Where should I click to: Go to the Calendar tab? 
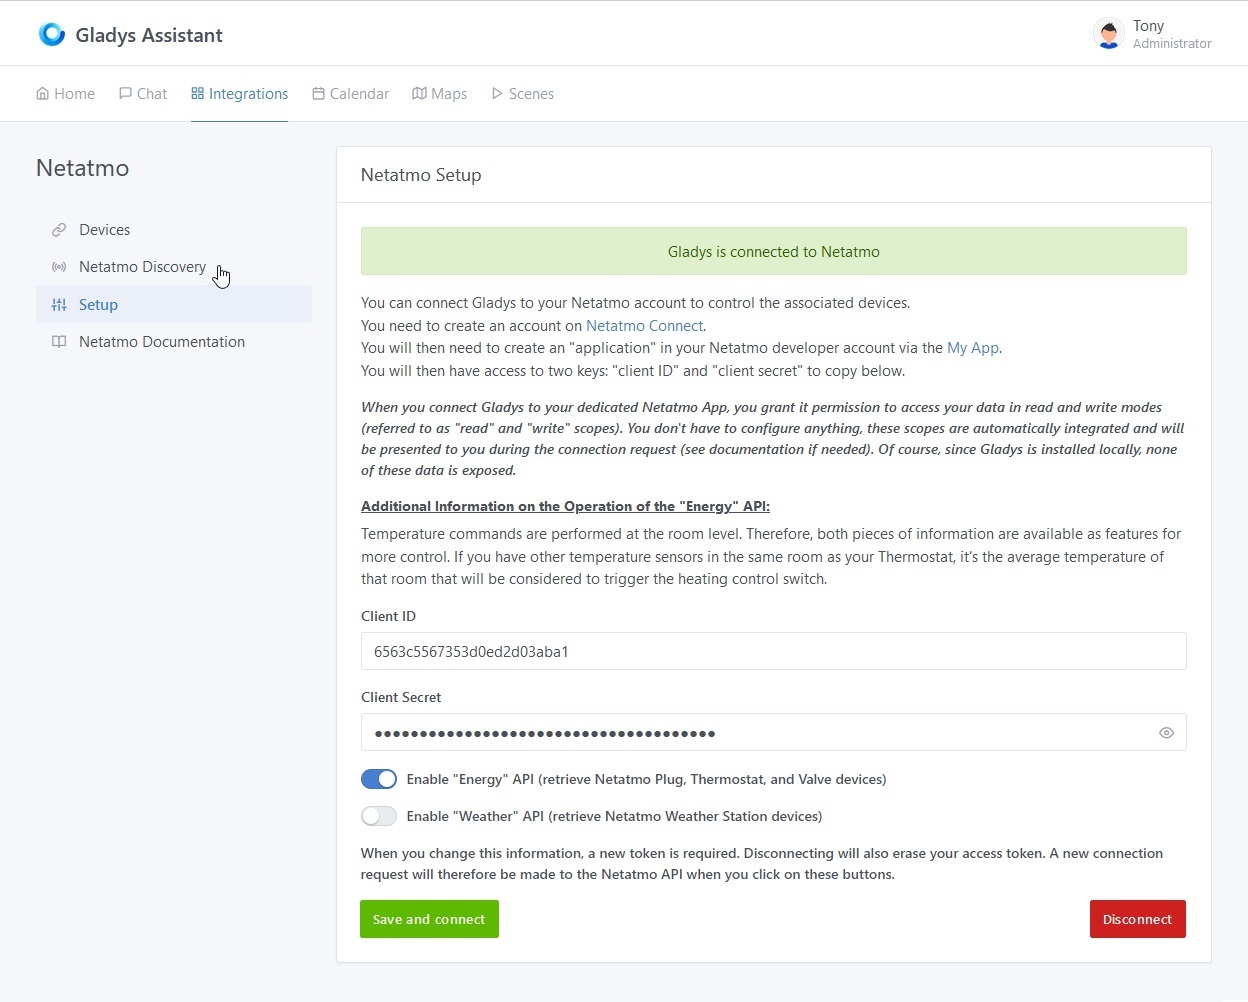pyautogui.click(x=350, y=94)
